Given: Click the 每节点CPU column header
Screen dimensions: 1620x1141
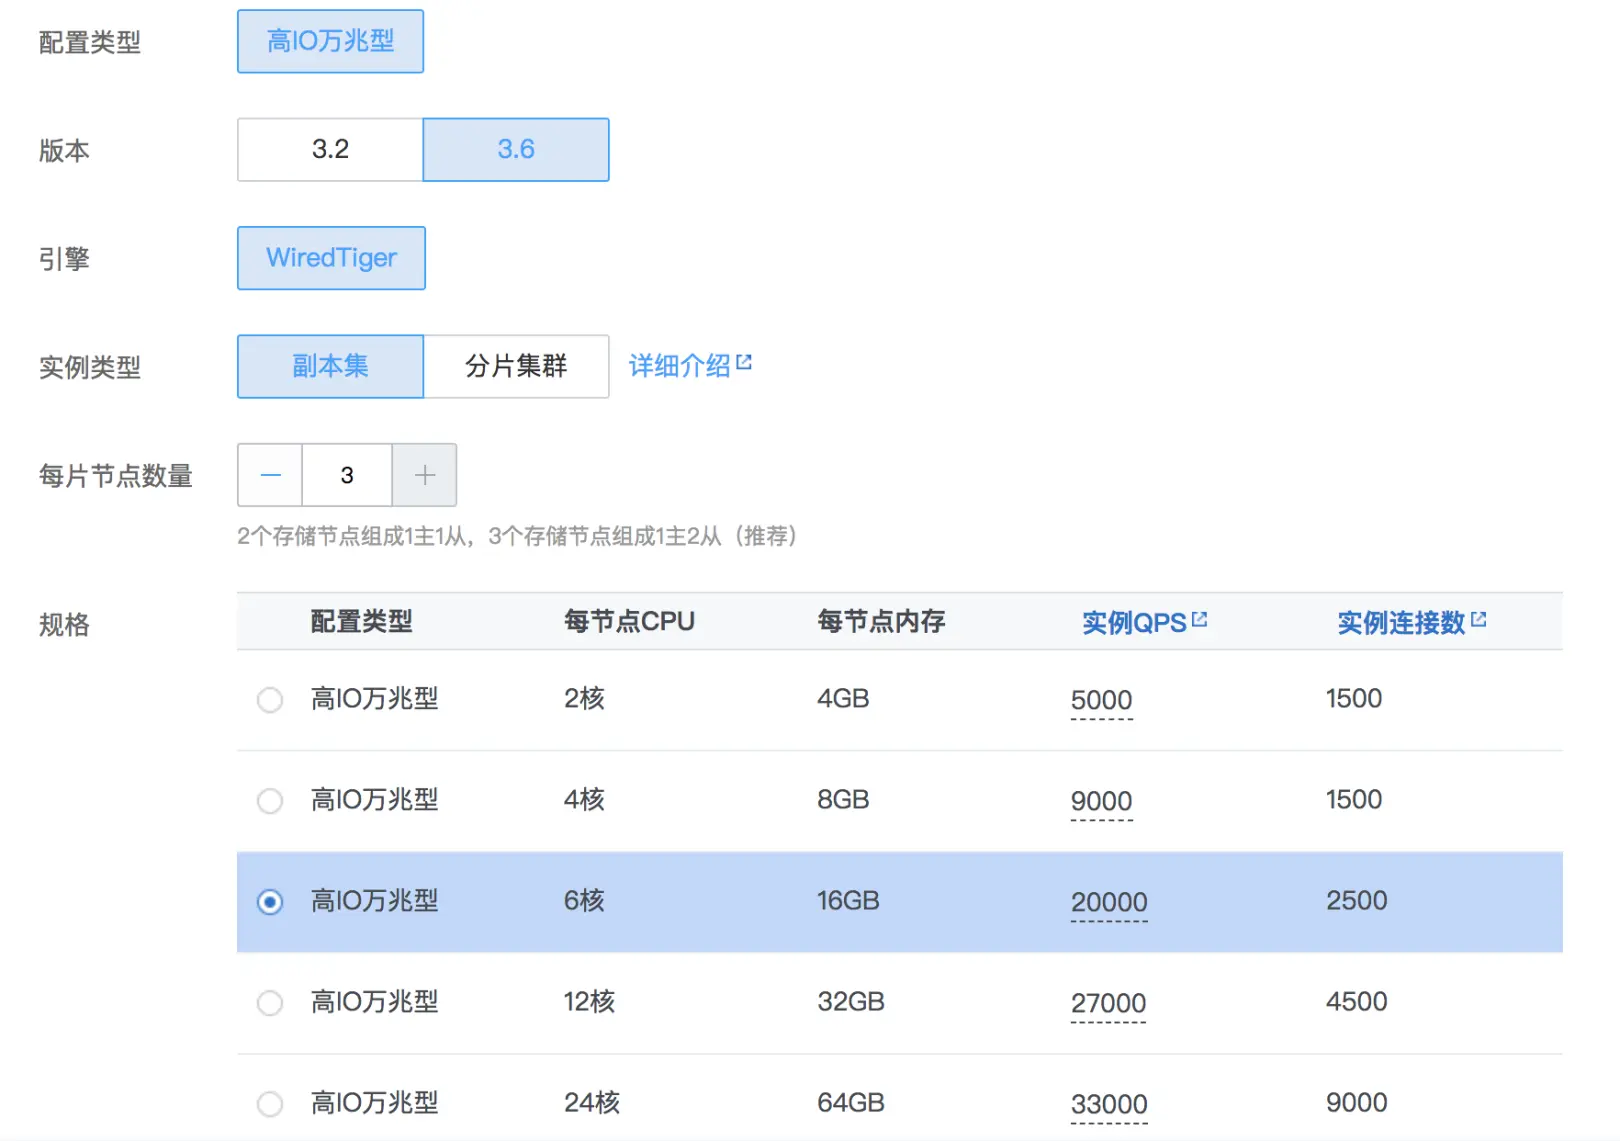Looking at the screenshot, I should [629, 622].
